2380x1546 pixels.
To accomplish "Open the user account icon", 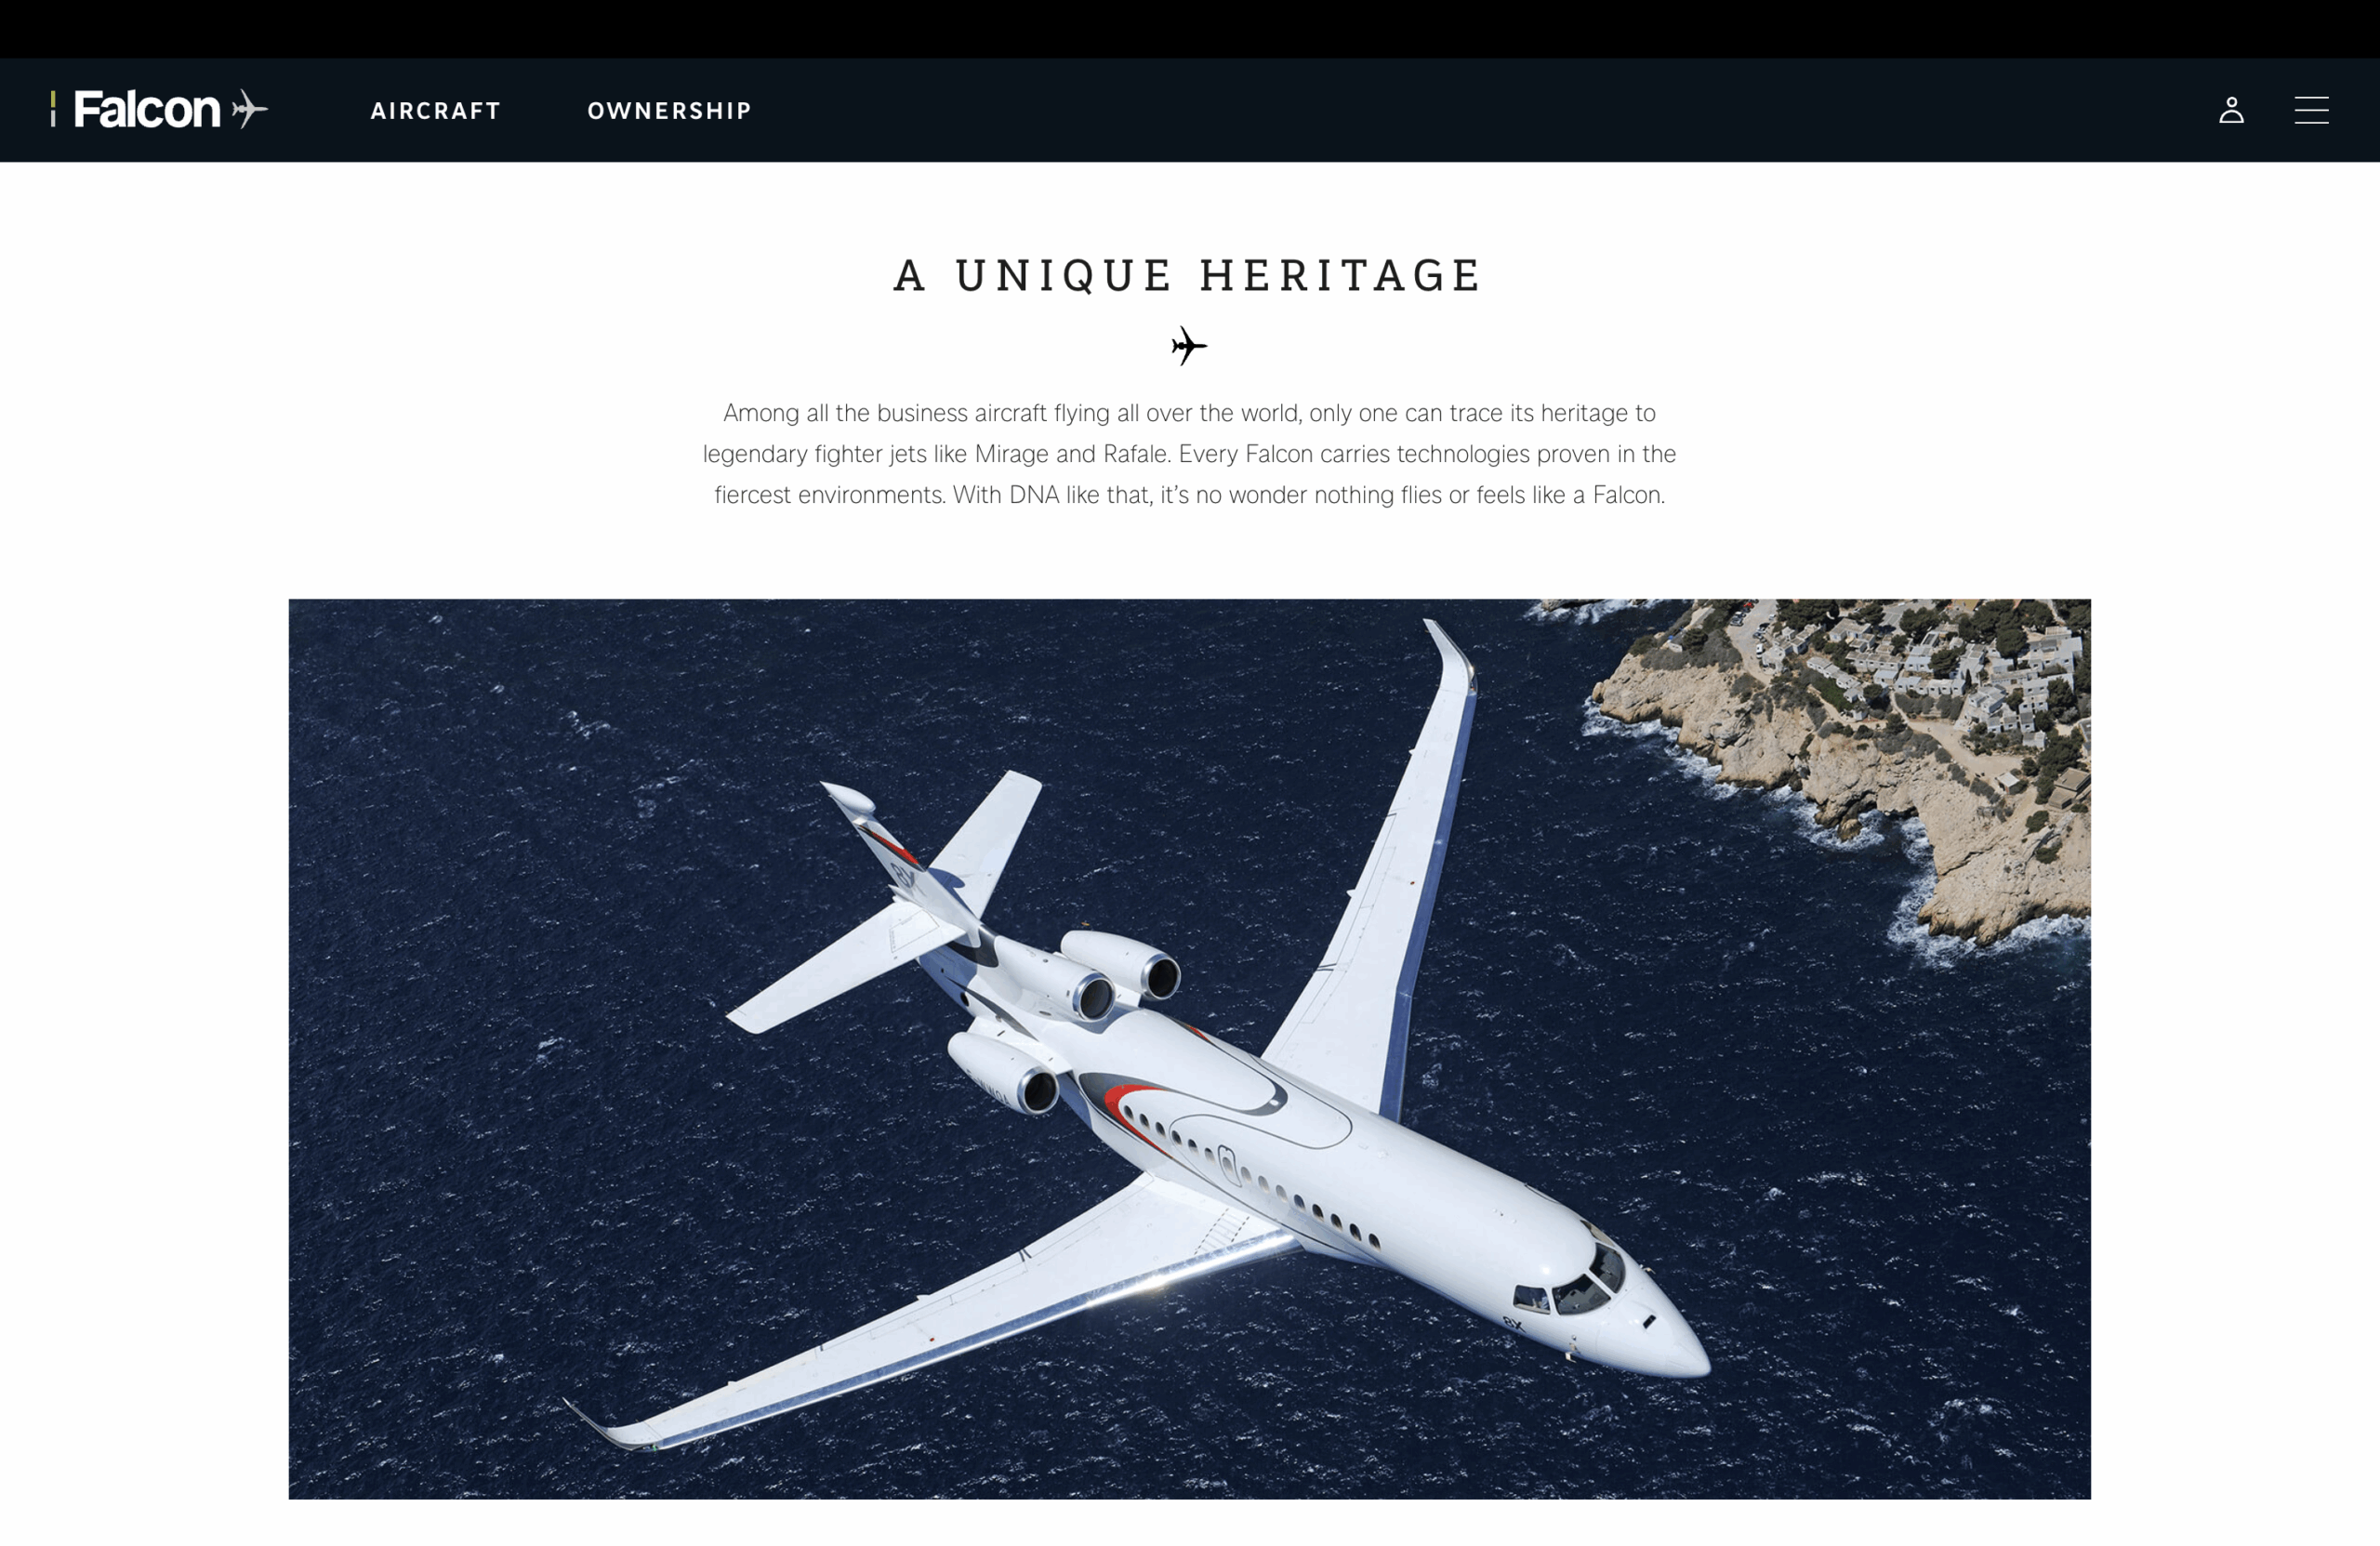I will click(2231, 110).
